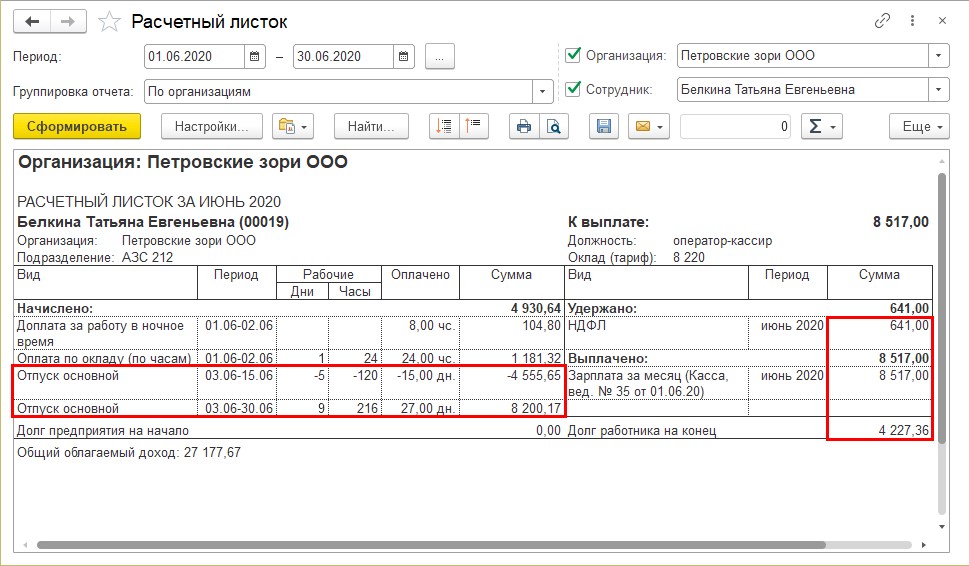Select the Начислено total 4 930,64

pos(535,308)
